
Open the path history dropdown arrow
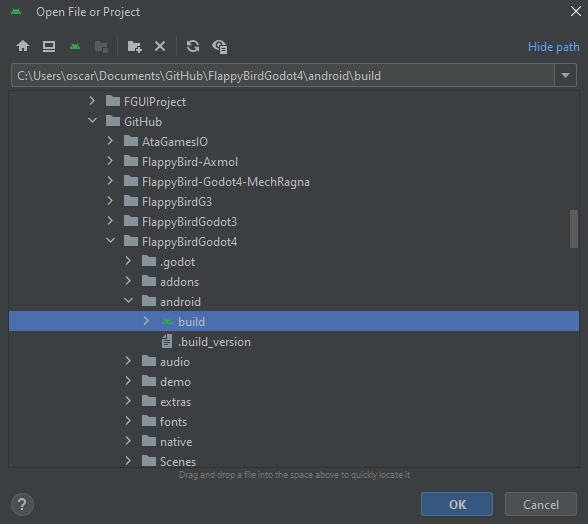566,75
